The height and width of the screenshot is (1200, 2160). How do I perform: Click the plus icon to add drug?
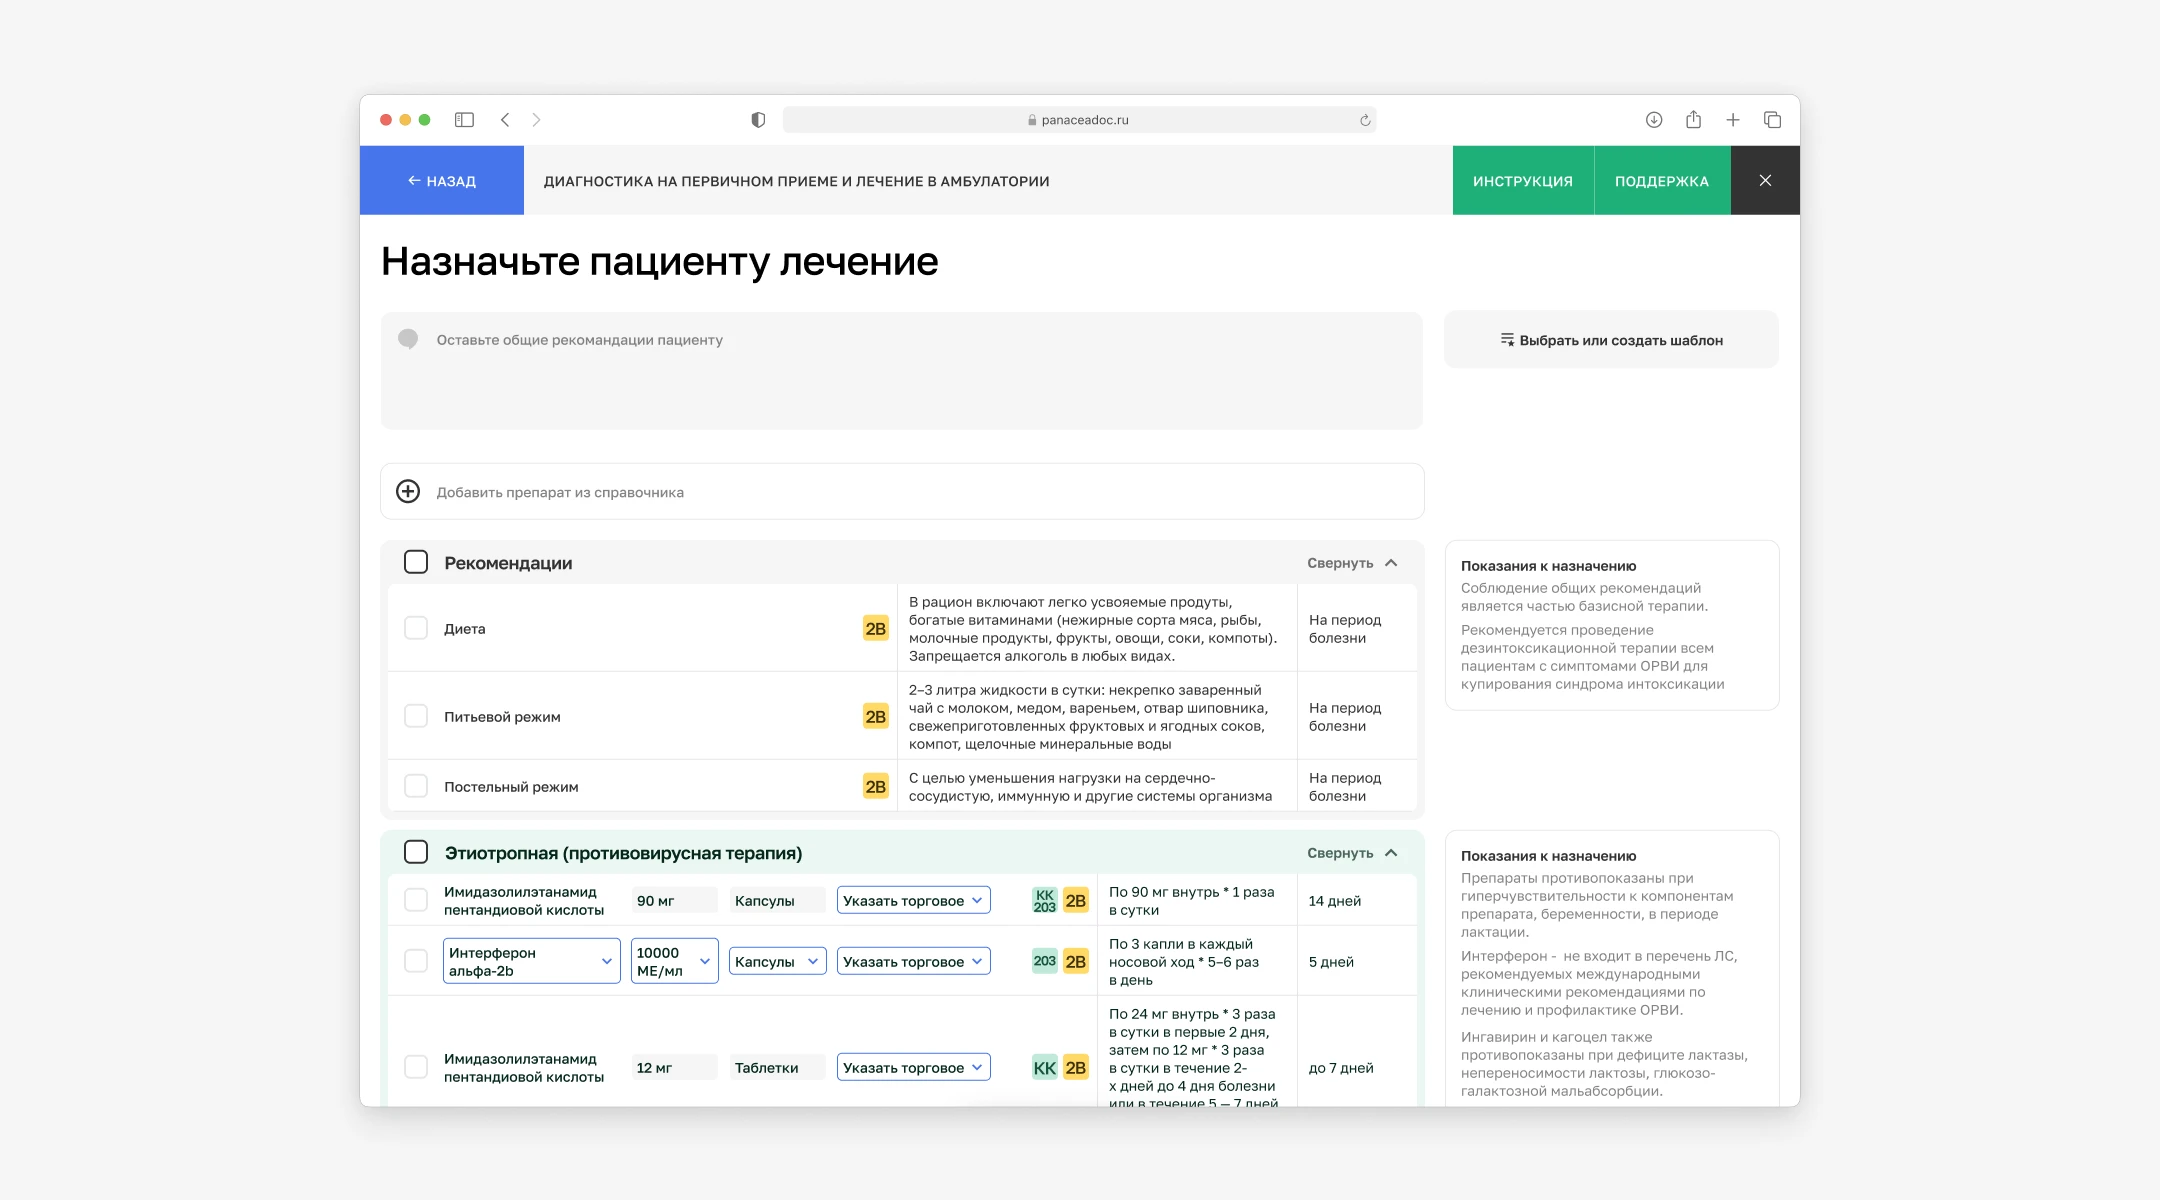click(408, 492)
